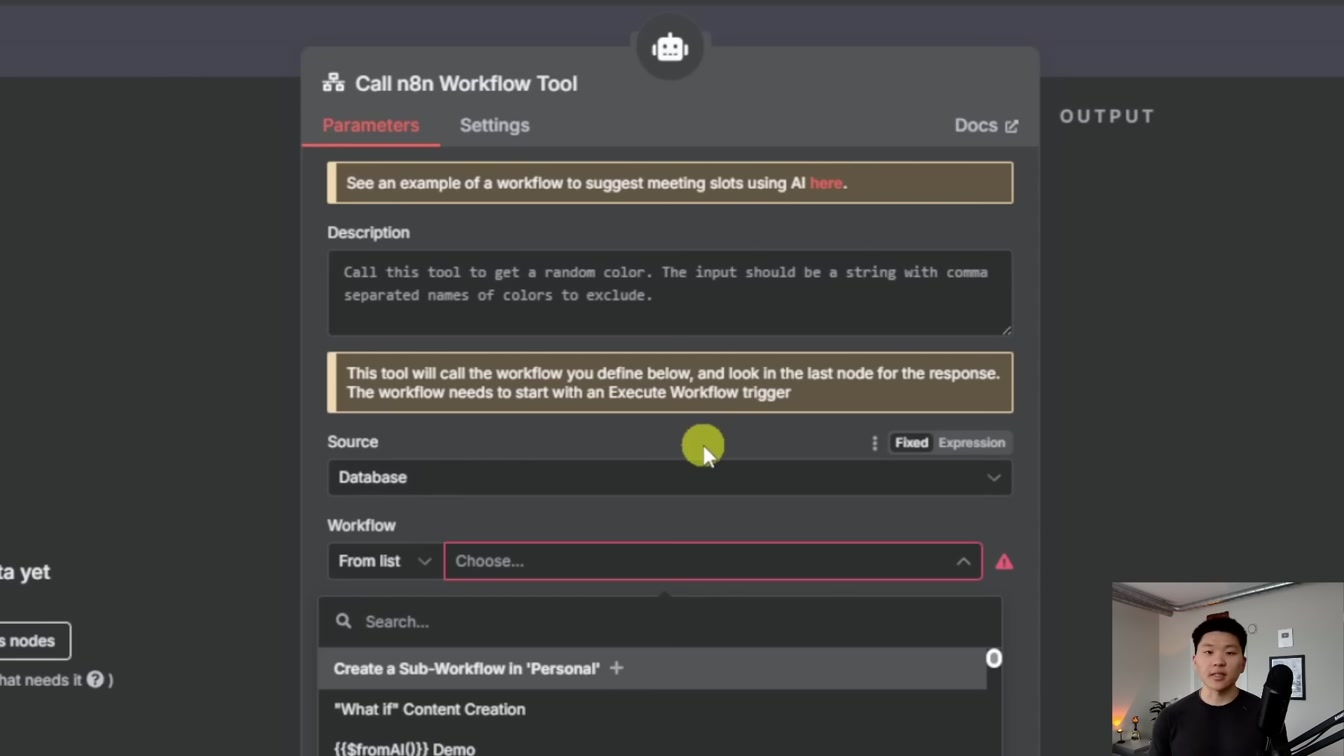Click the Description resize handle corner

[1006, 330]
